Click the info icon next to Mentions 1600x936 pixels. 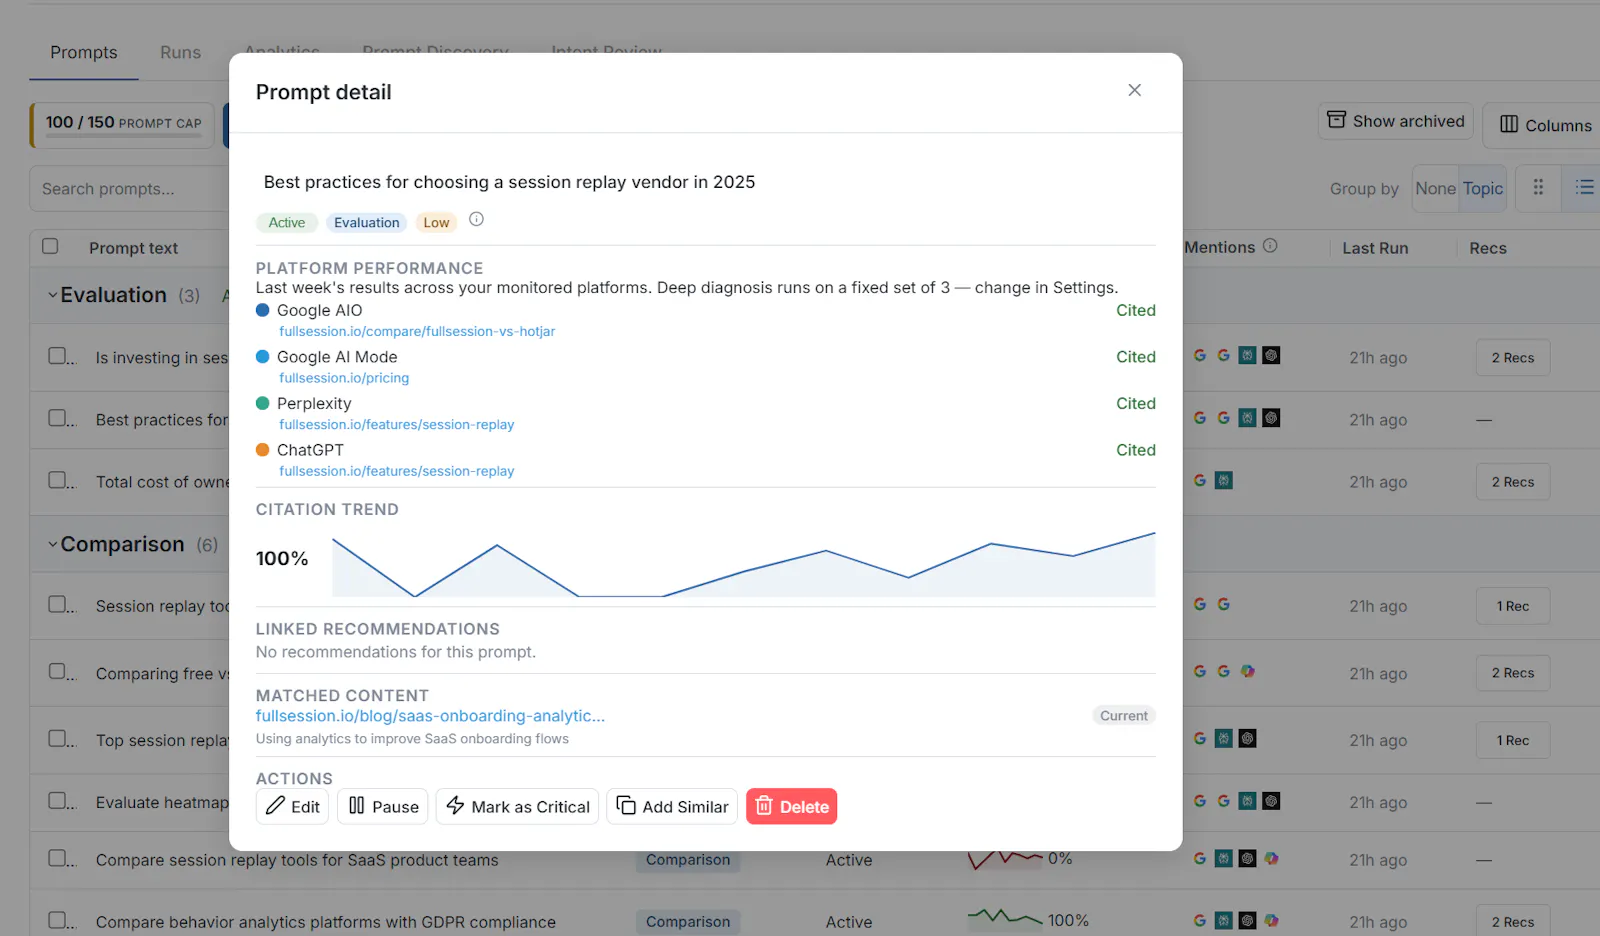[1270, 245]
